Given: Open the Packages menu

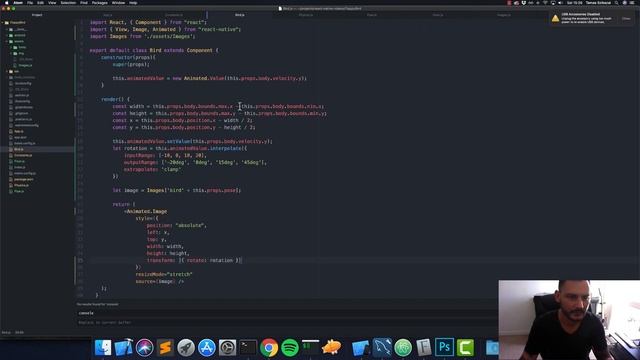Looking at the screenshot, I should [x=100, y=3].
